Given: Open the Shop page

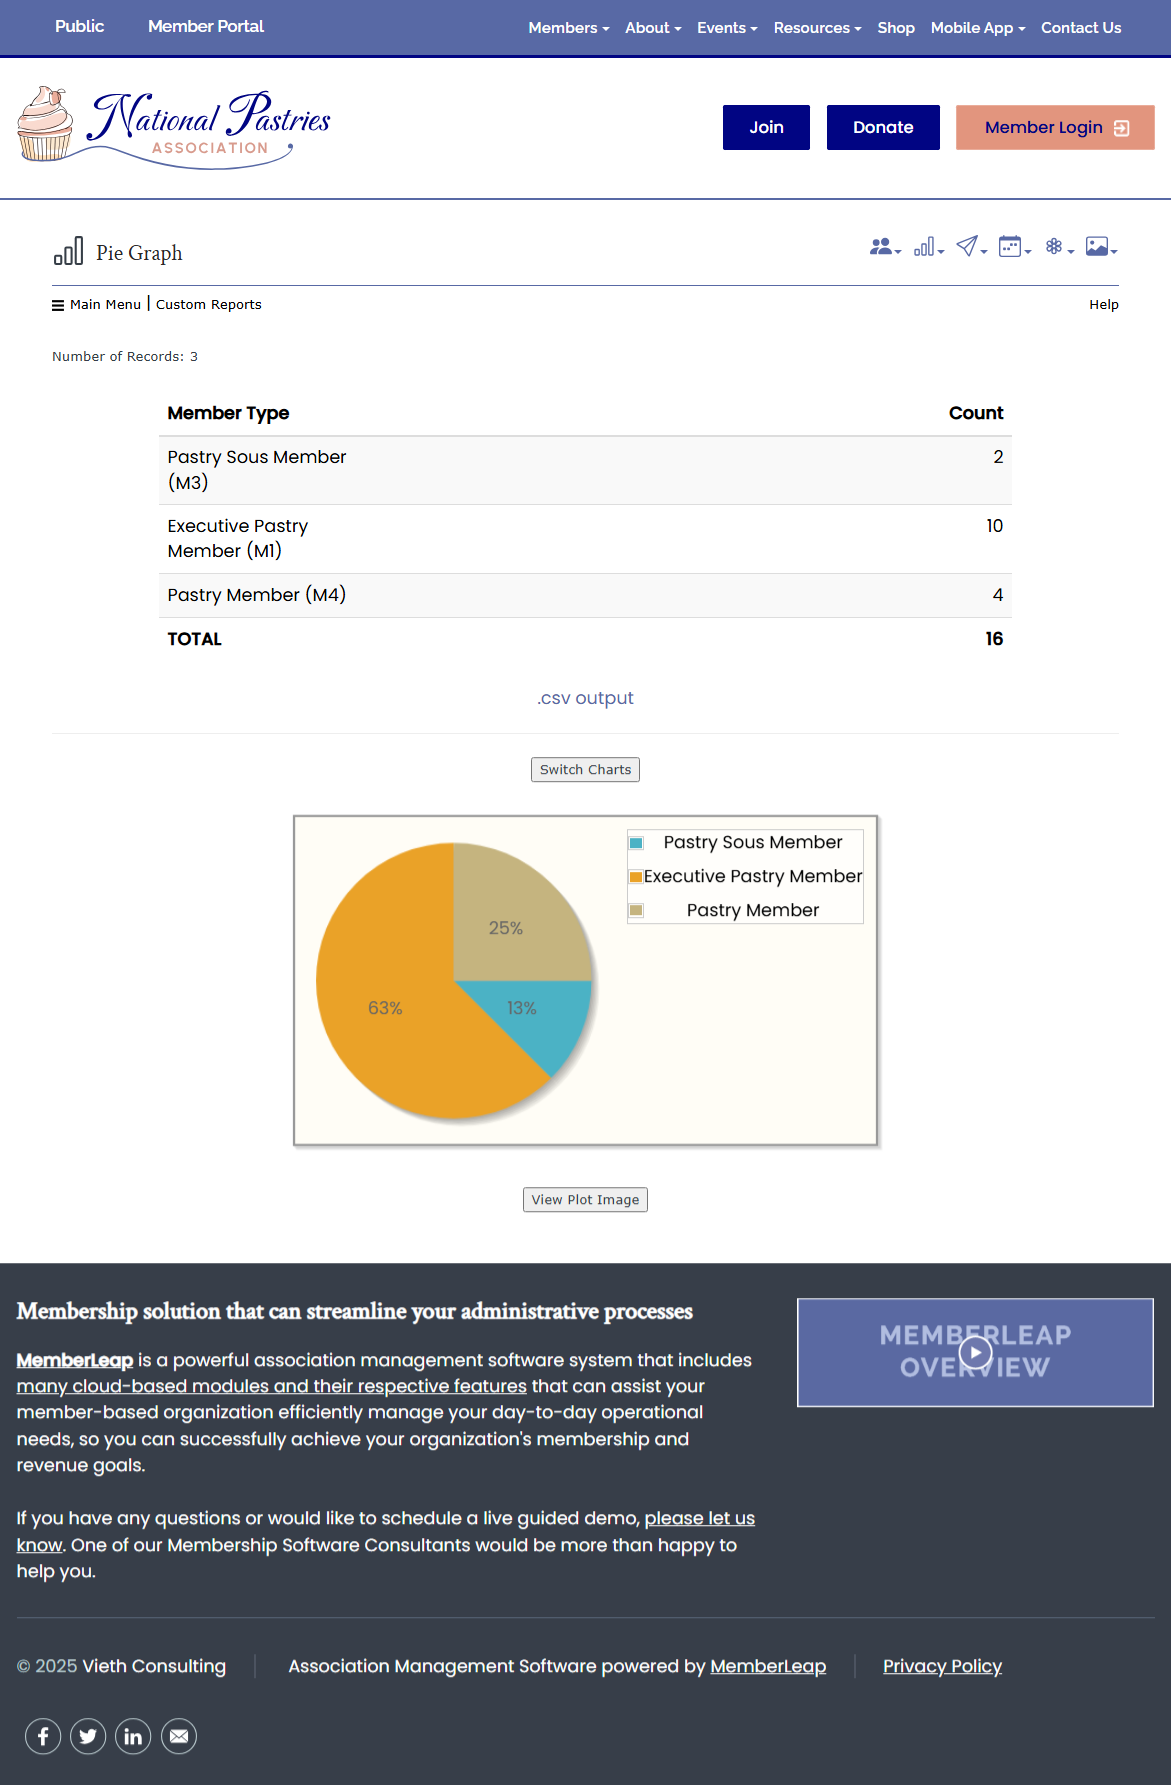Looking at the screenshot, I should pos(896,28).
